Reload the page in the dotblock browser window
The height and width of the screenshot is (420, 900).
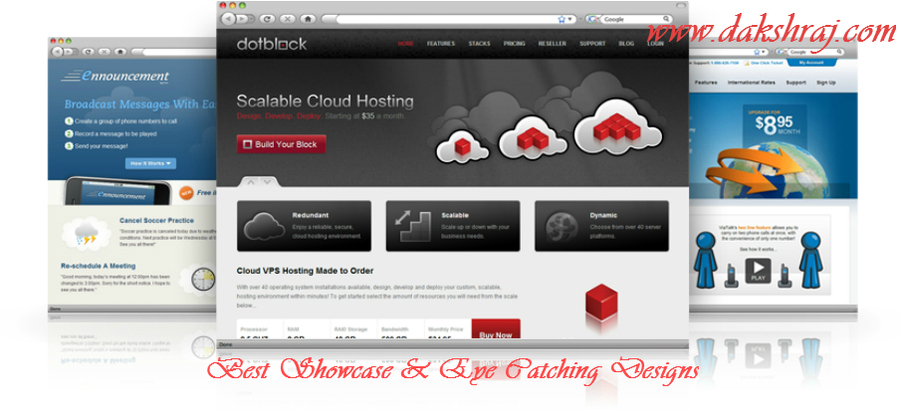coord(267,19)
